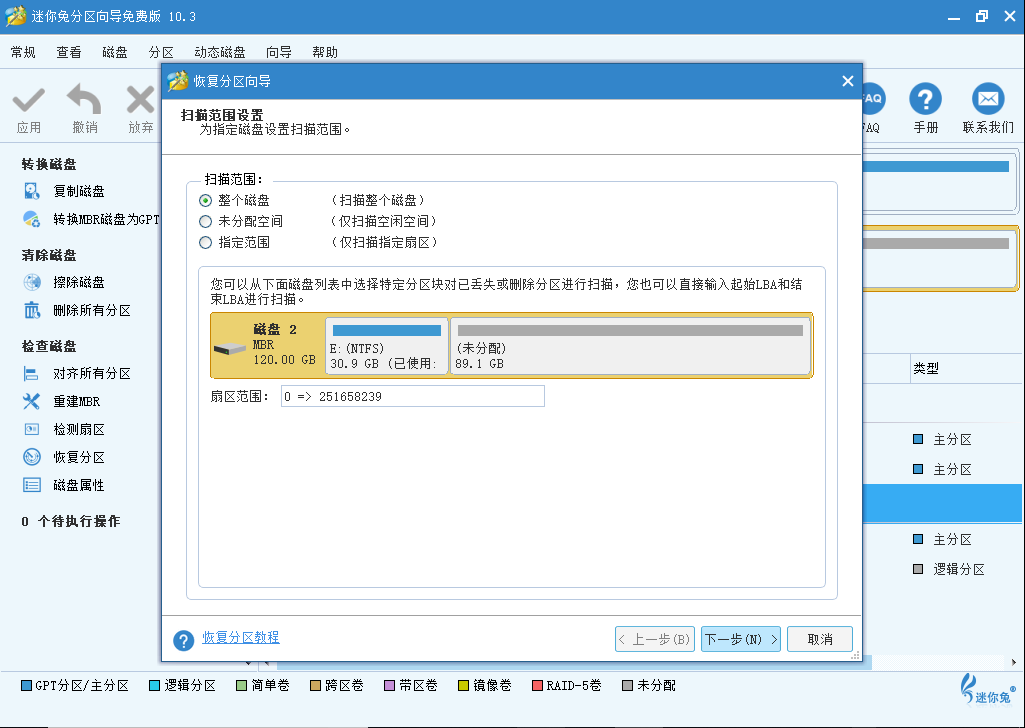Click the Undo (撤销) arrow icon

(84, 99)
